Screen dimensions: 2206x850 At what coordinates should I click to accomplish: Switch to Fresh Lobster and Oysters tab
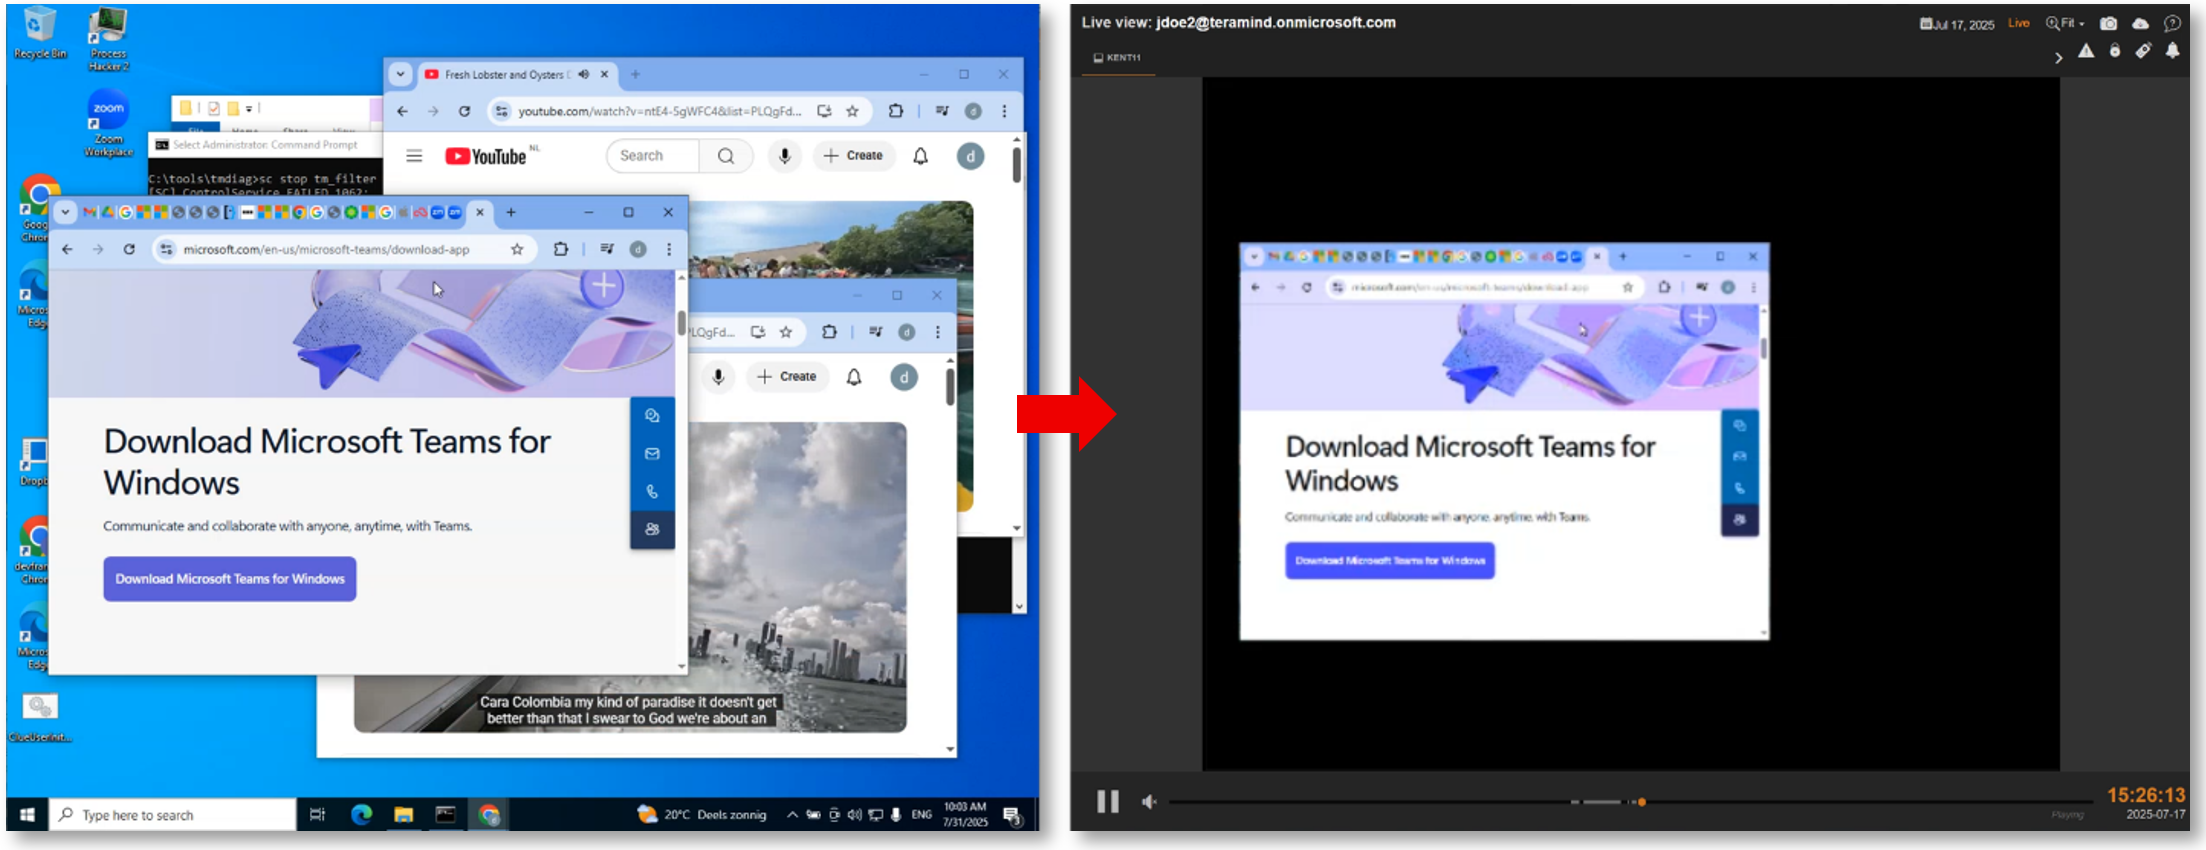tap(505, 74)
